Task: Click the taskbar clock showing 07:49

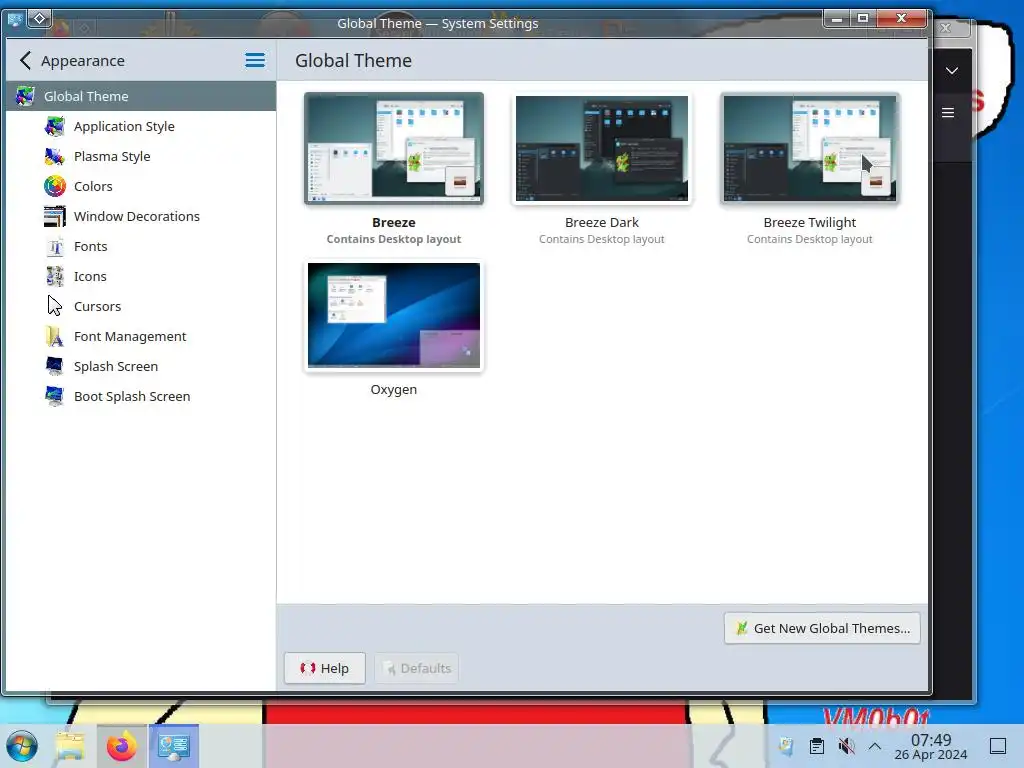Action: (x=931, y=746)
